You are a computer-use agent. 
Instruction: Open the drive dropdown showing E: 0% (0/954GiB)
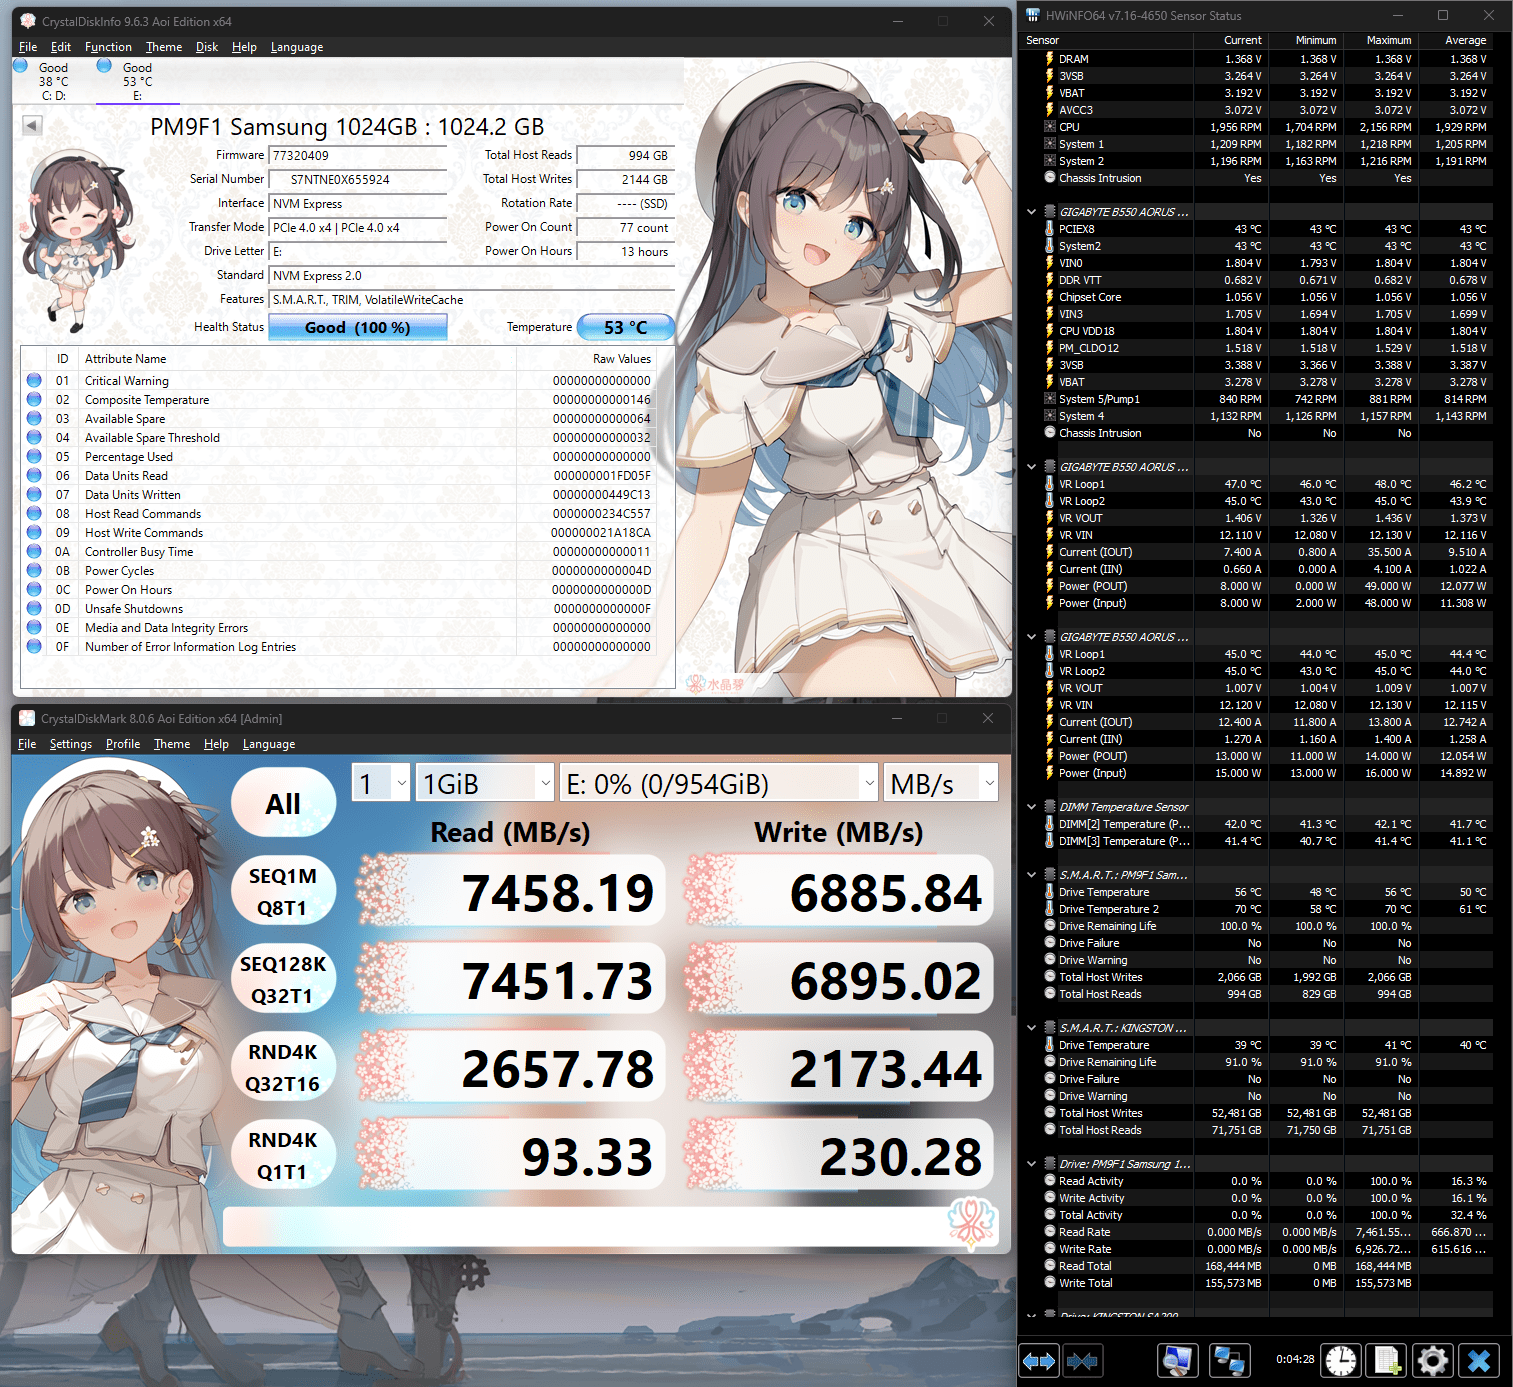[719, 783]
